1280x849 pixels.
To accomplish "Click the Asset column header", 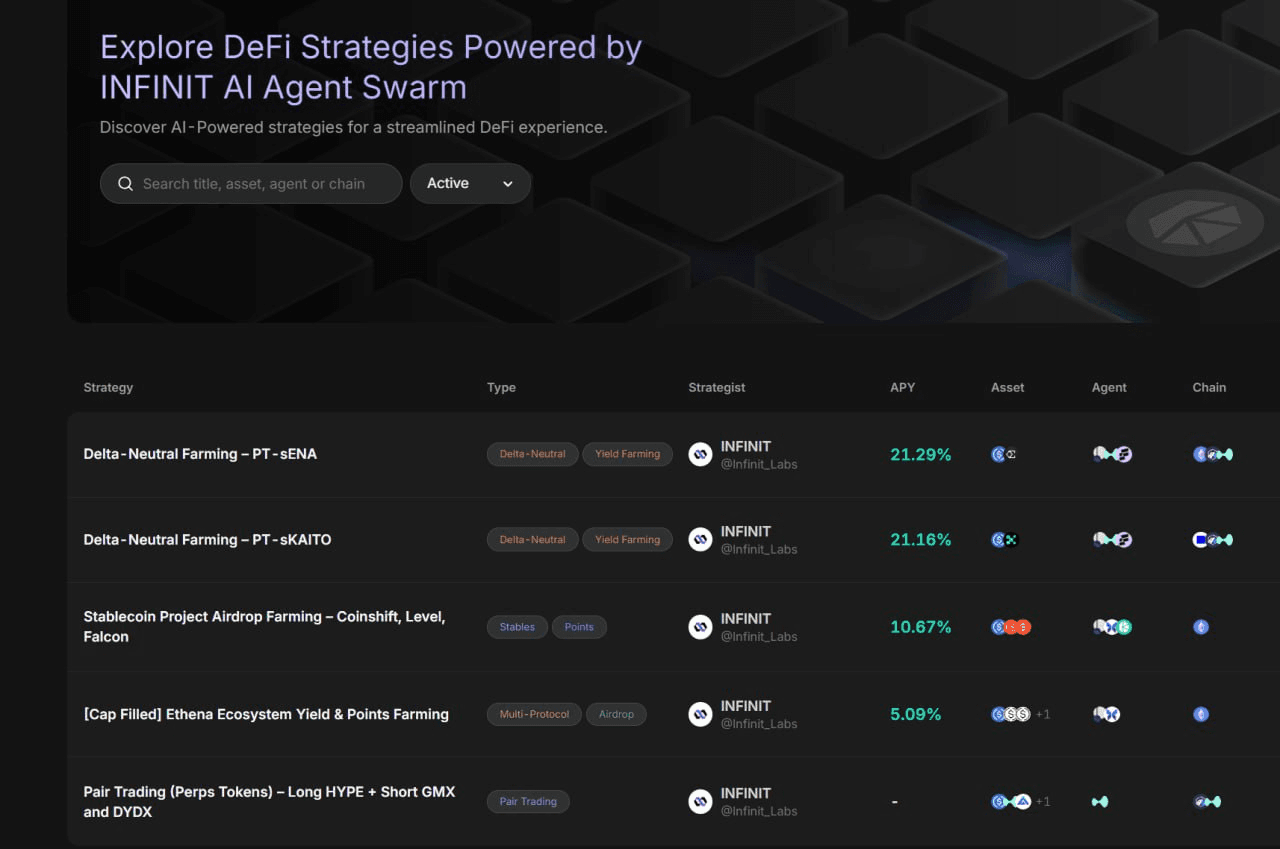I will point(1007,387).
